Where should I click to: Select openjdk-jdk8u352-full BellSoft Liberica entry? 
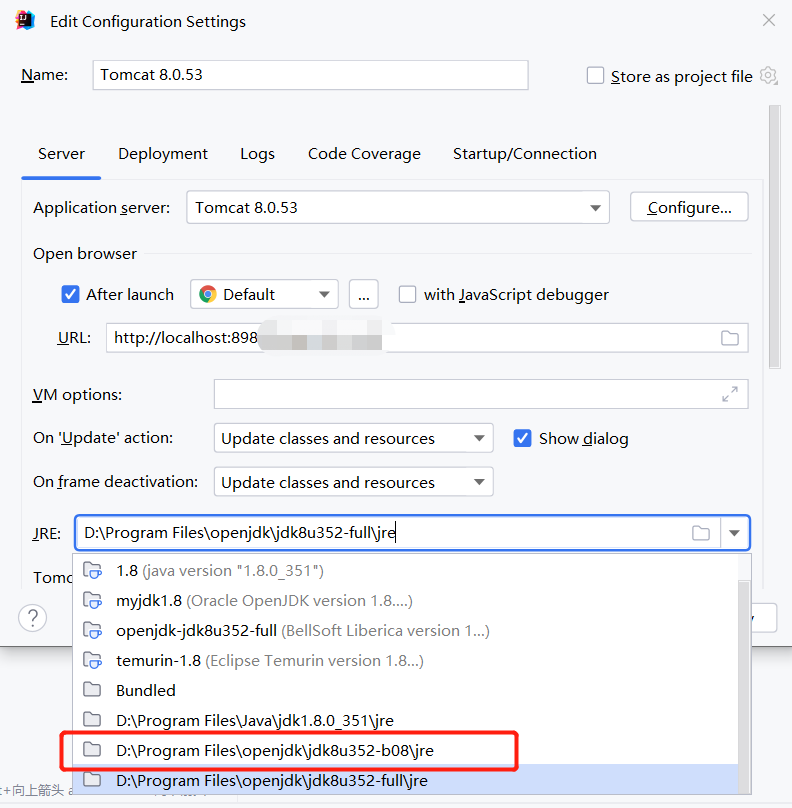(x=405, y=631)
